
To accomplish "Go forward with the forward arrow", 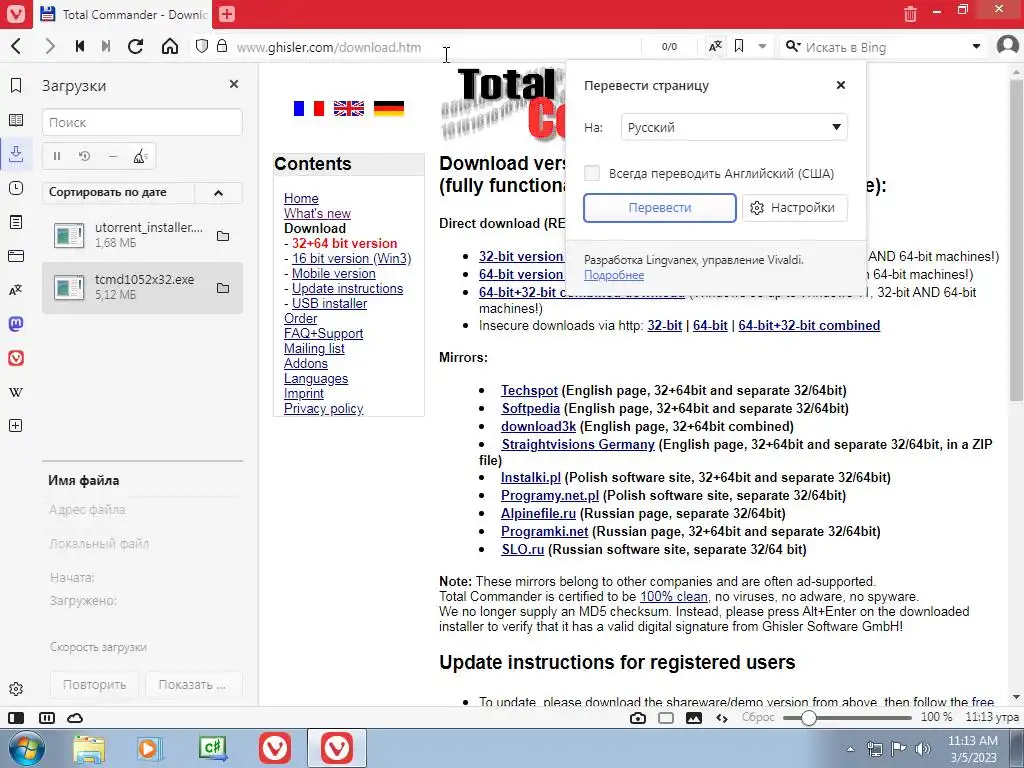I will coord(50,46).
